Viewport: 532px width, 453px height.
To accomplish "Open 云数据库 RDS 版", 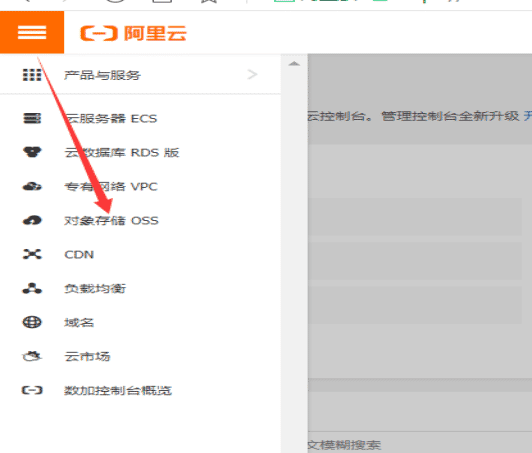I will coord(122,153).
